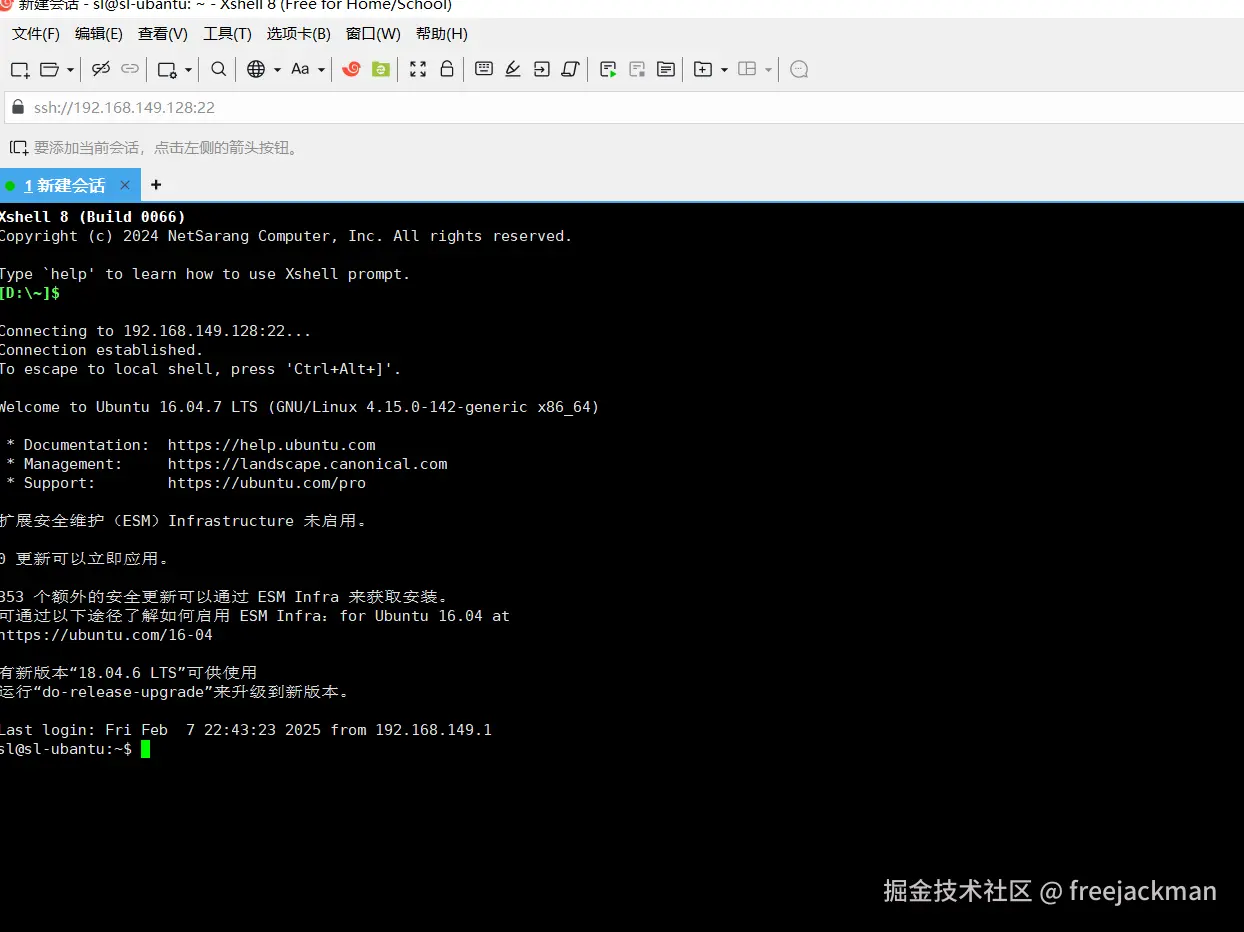Add a new tab with plus button
1244x932 pixels.
point(156,185)
